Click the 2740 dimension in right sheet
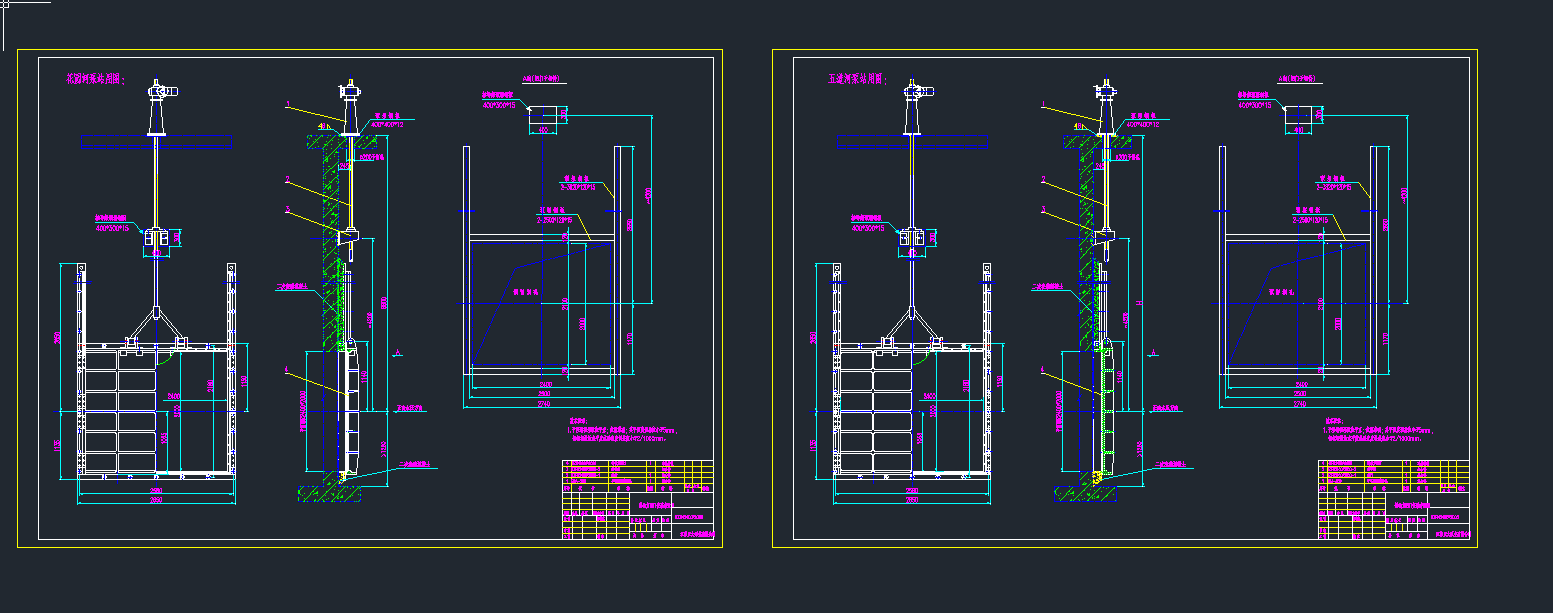 pos(1301,406)
